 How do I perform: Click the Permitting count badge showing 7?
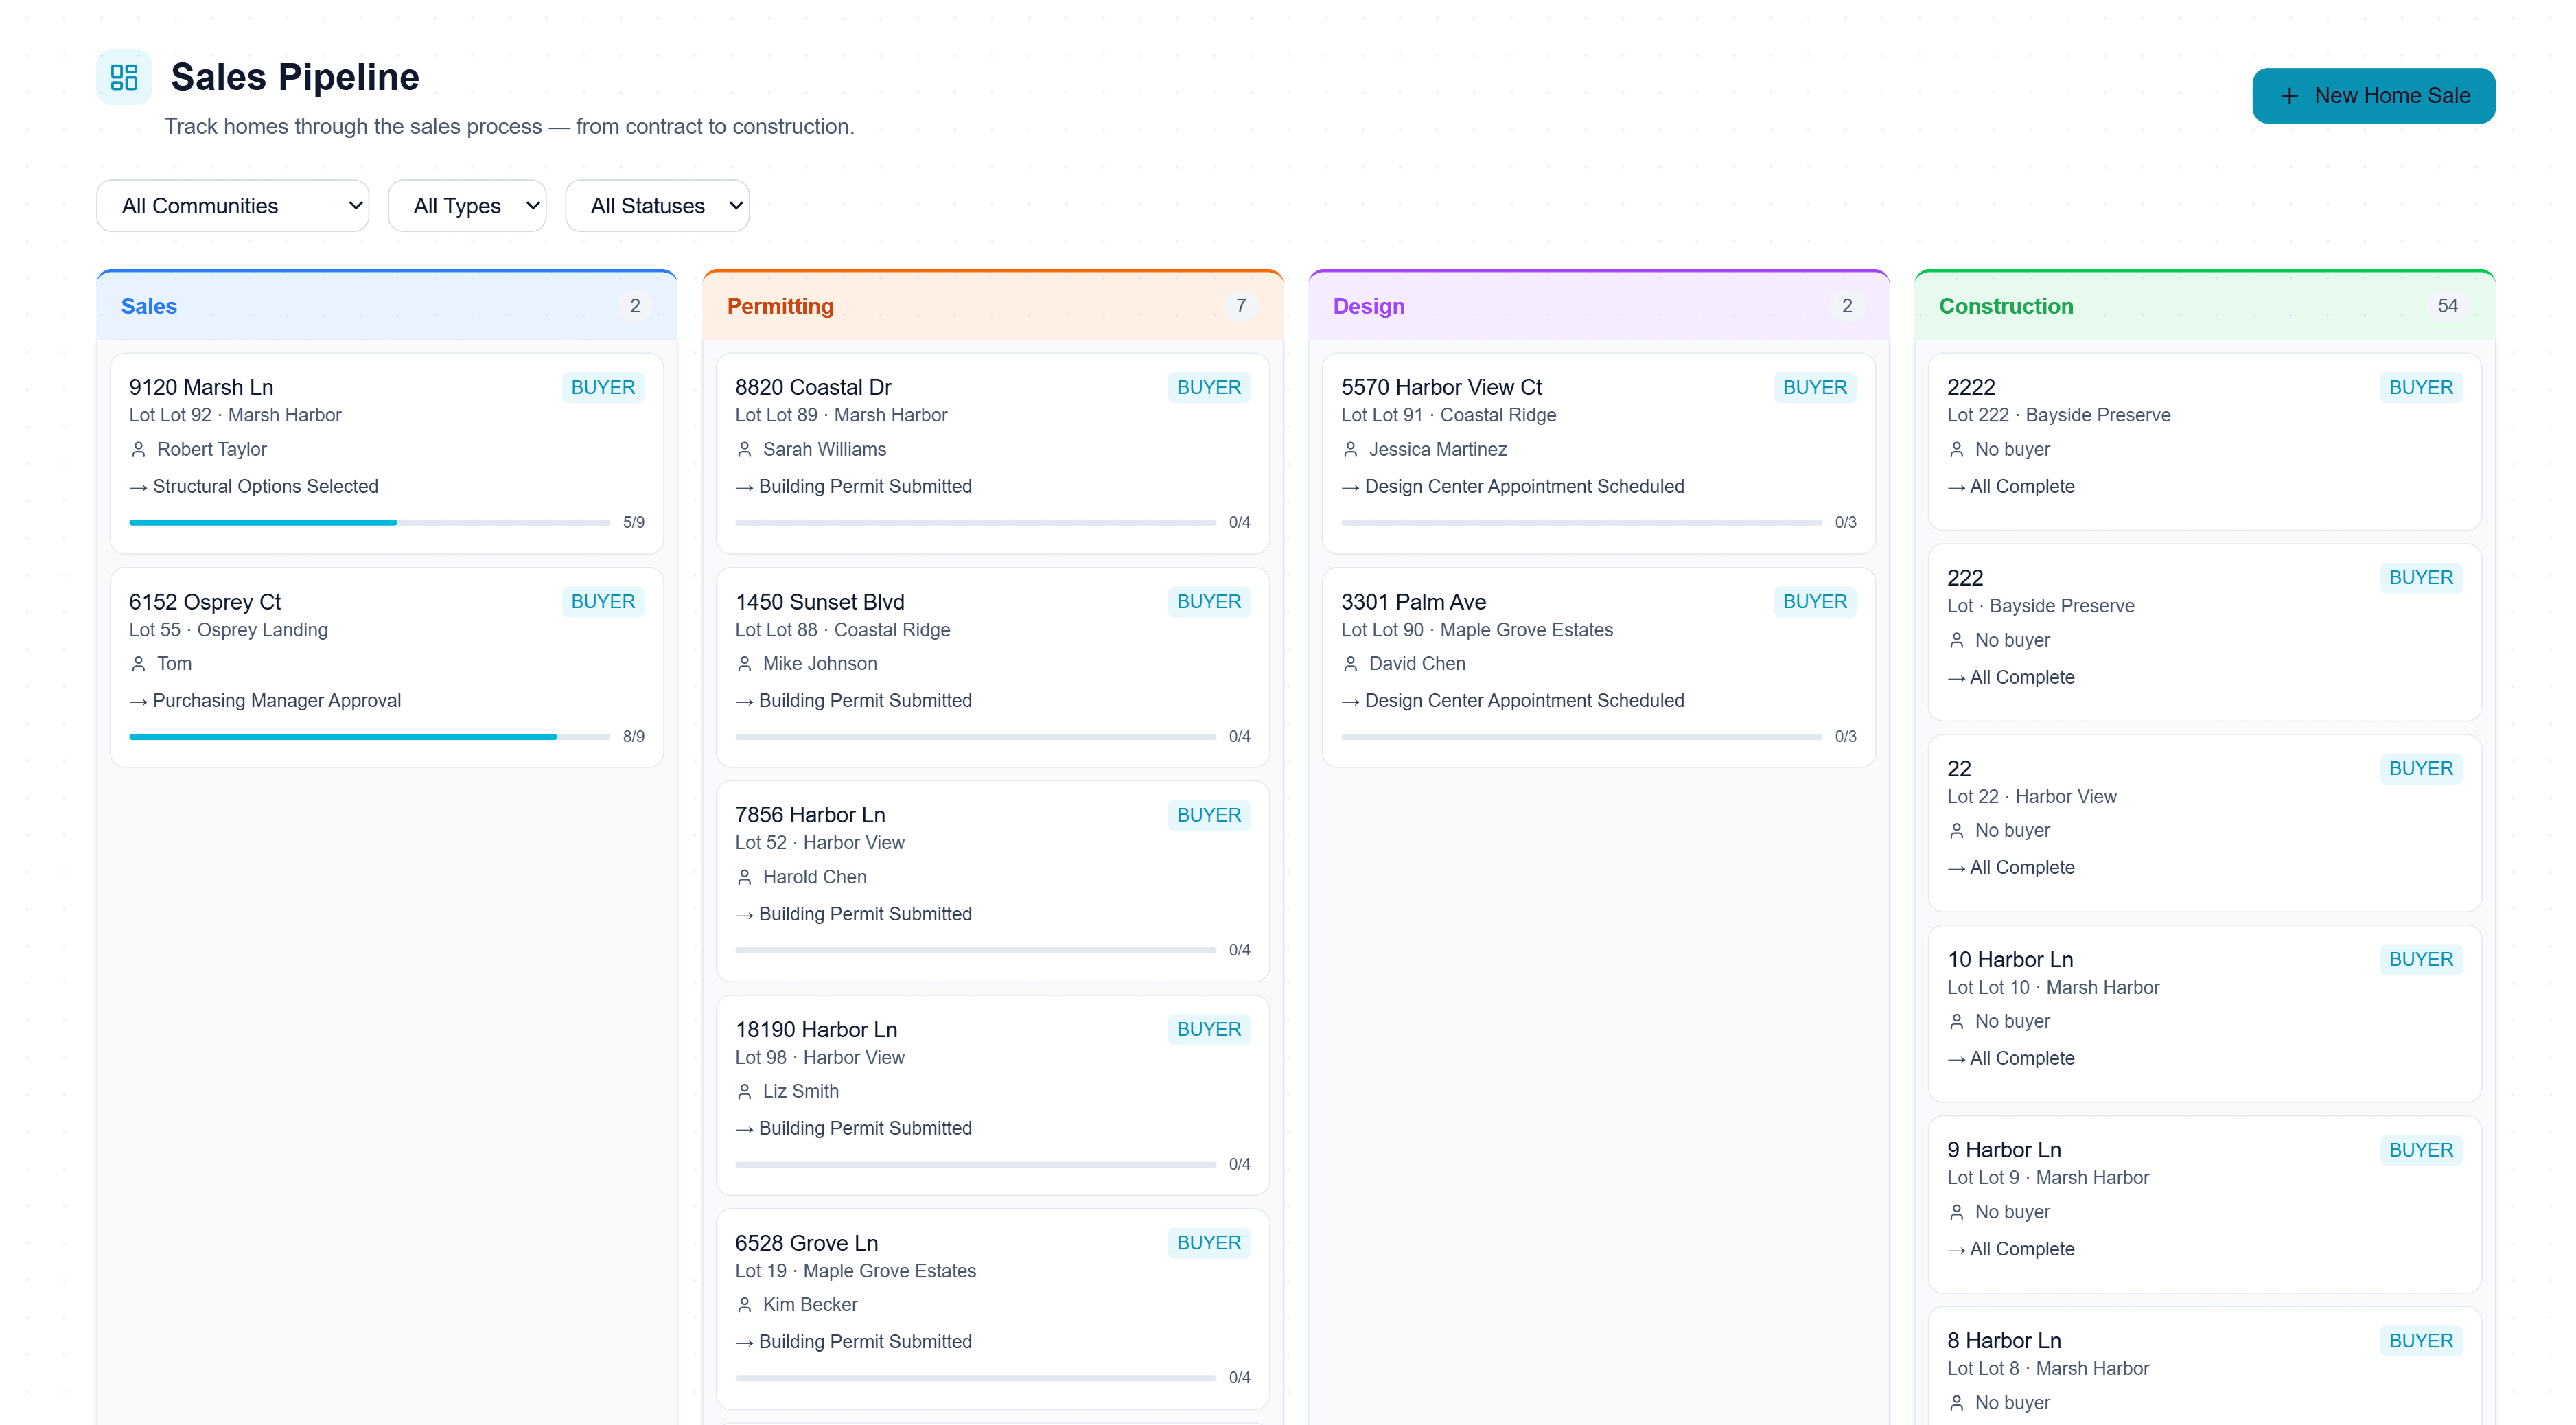click(x=1240, y=306)
